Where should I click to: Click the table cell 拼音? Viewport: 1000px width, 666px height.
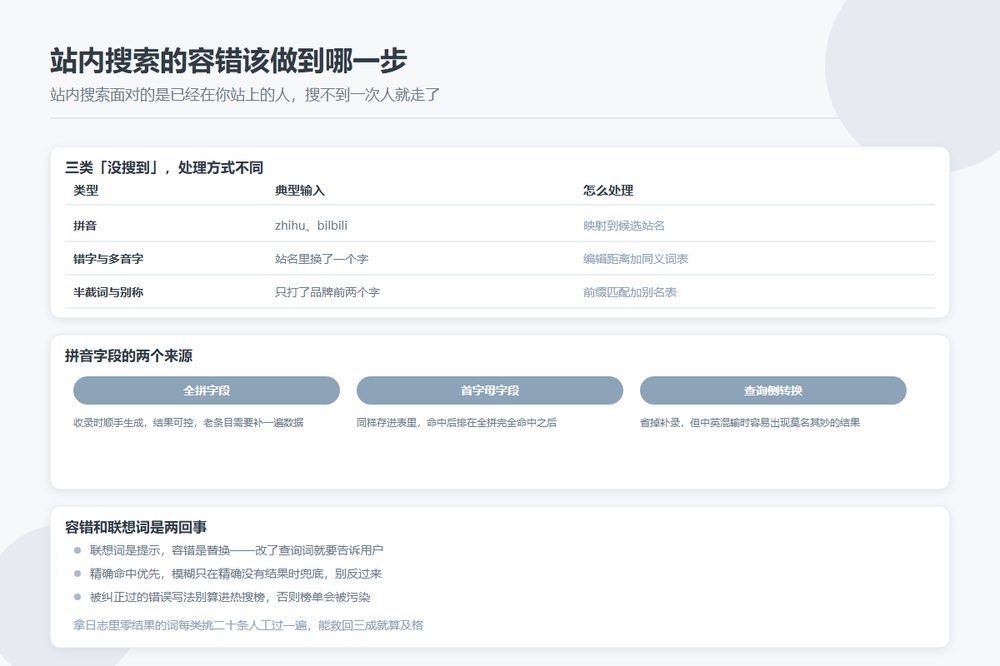tap(85, 225)
